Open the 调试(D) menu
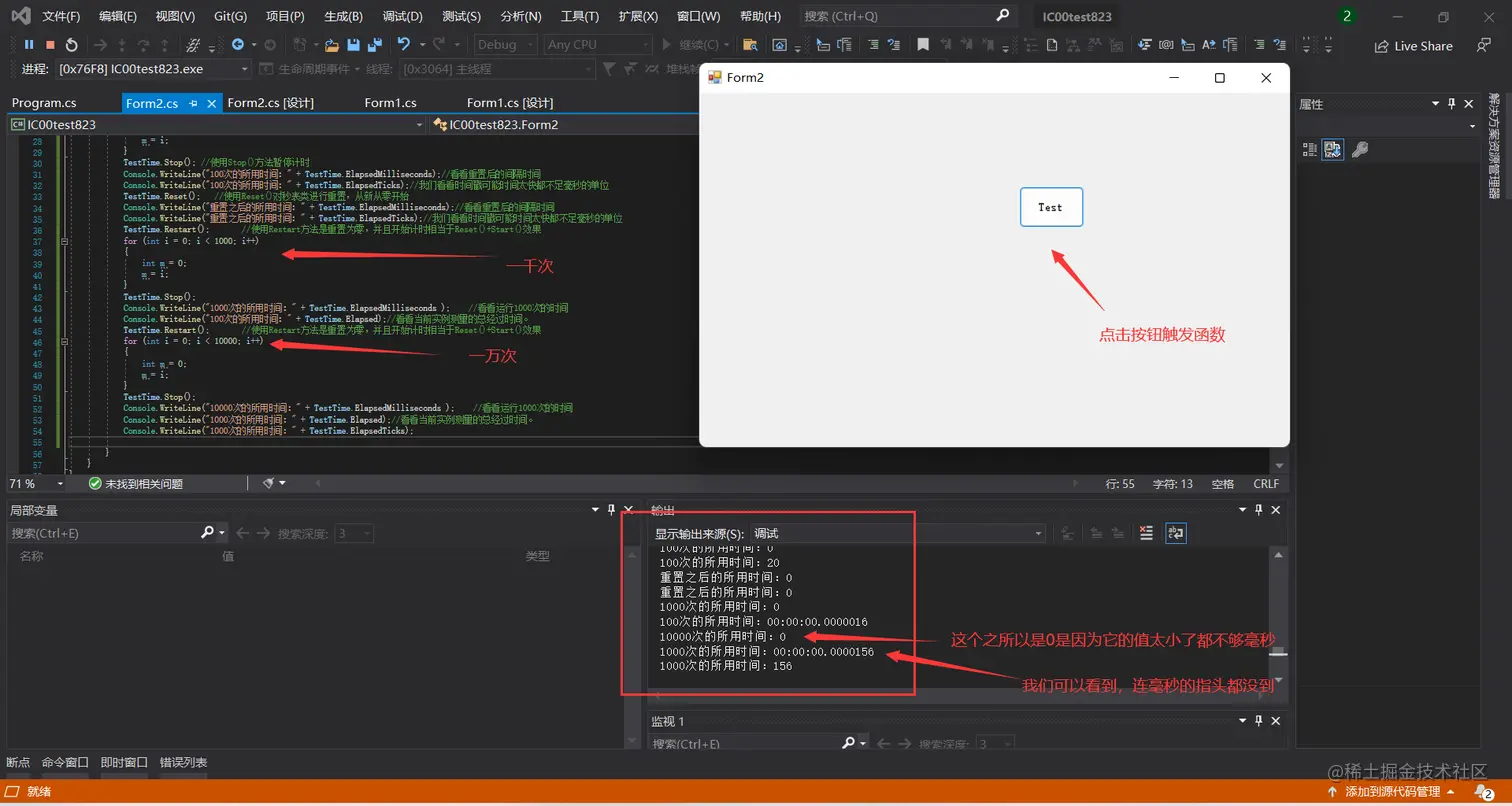This screenshot has width=1512, height=806. 402,16
